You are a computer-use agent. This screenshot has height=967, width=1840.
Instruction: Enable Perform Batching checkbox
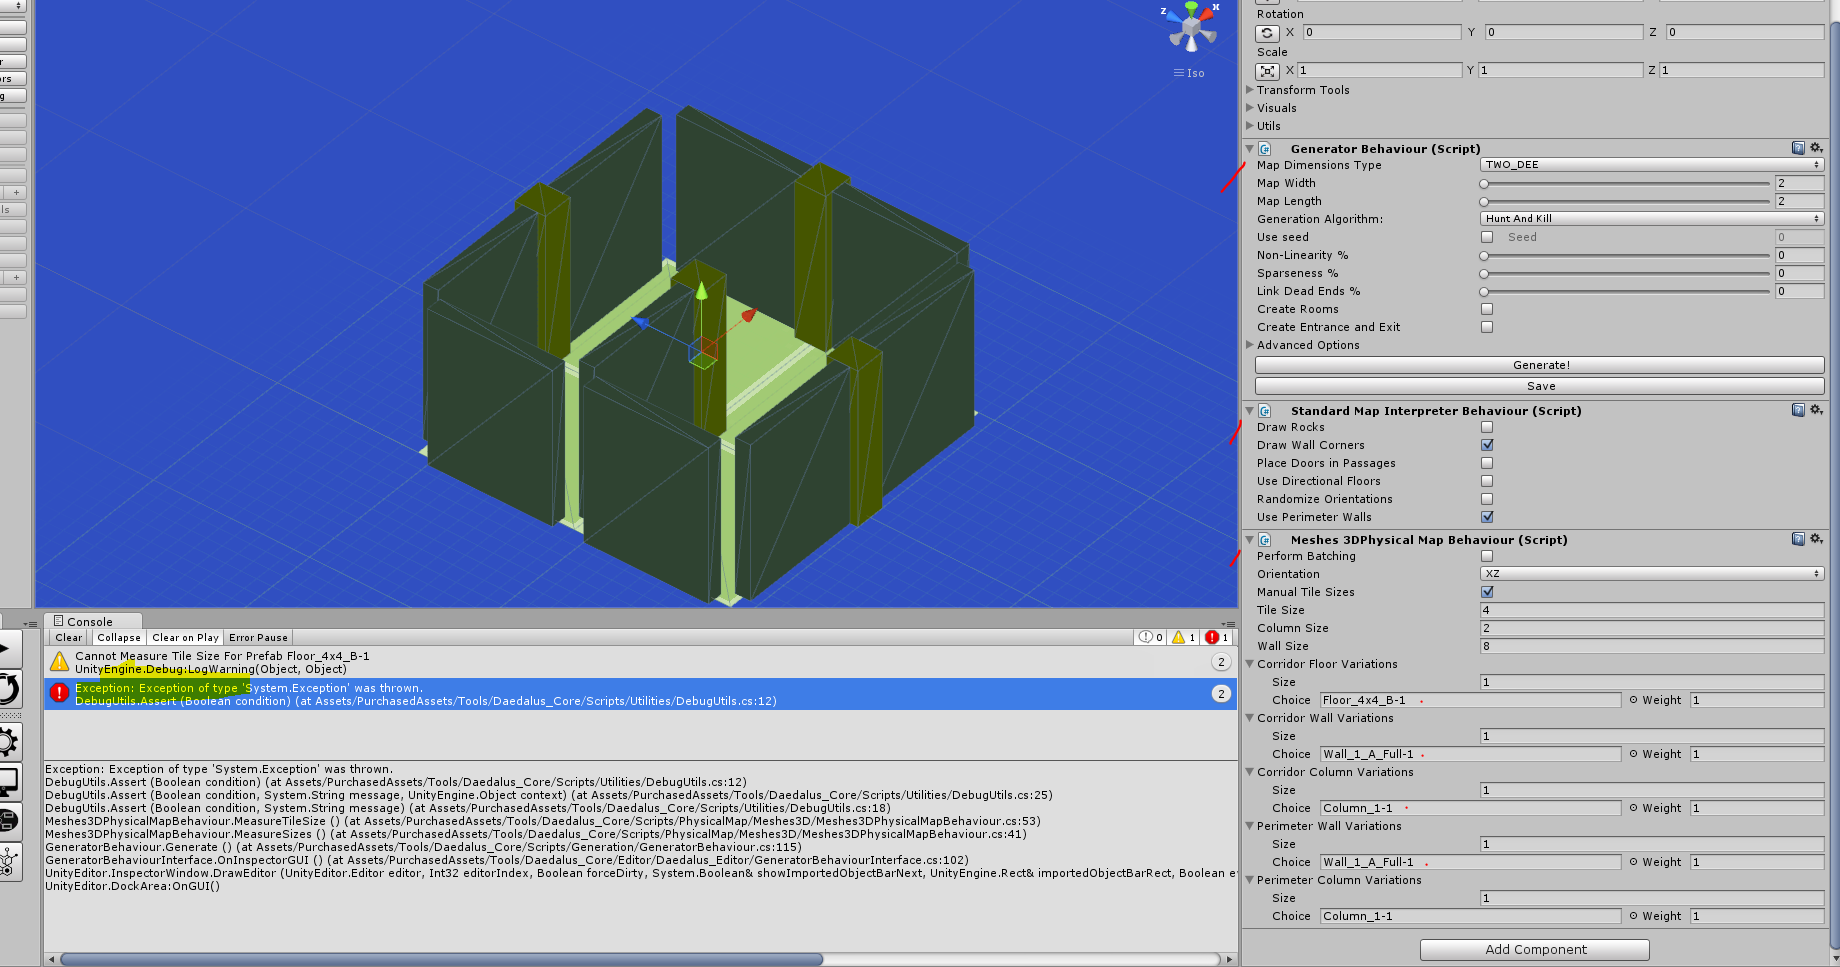(1487, 556)
